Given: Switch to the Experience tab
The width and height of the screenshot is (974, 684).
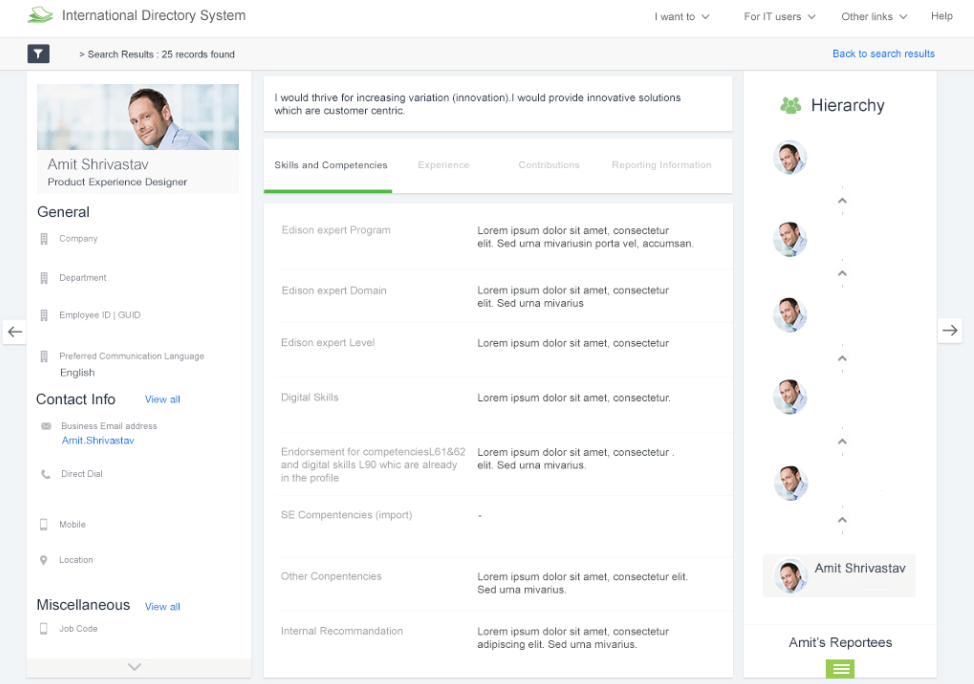Looking at the screenshot, I should (x=444, y=165).
